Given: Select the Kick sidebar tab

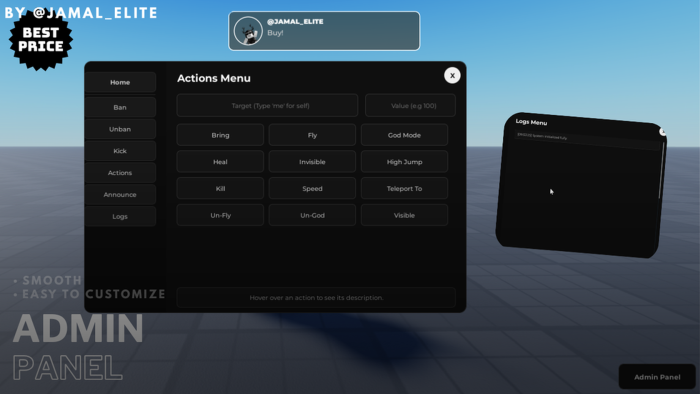Looking at the screenshot, I should tap(120, 151).
